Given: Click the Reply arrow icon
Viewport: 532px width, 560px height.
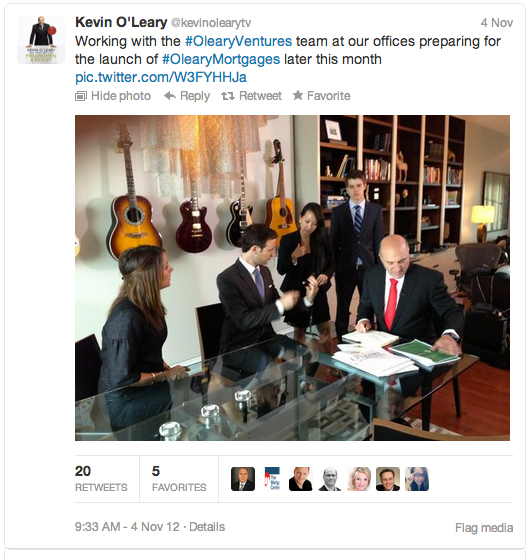Looking at the screenshot, I should point(170,96).
